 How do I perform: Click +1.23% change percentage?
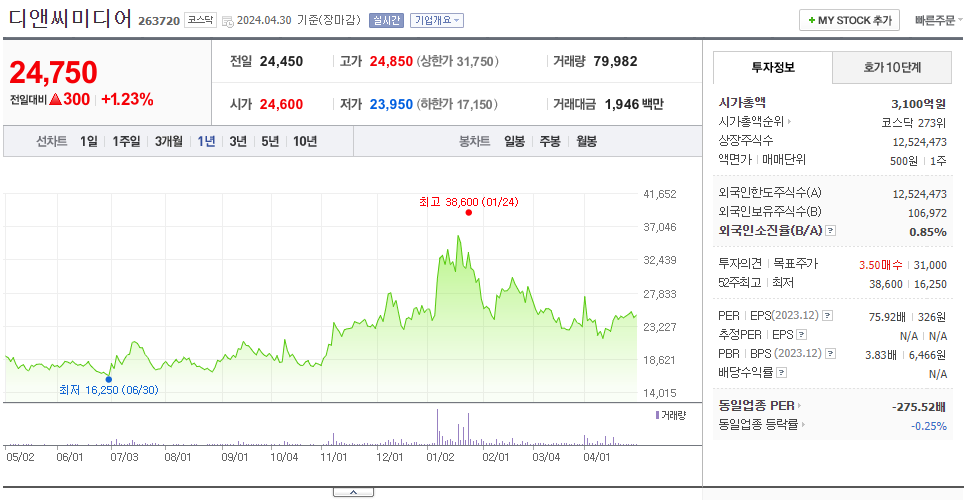[127, 99]
